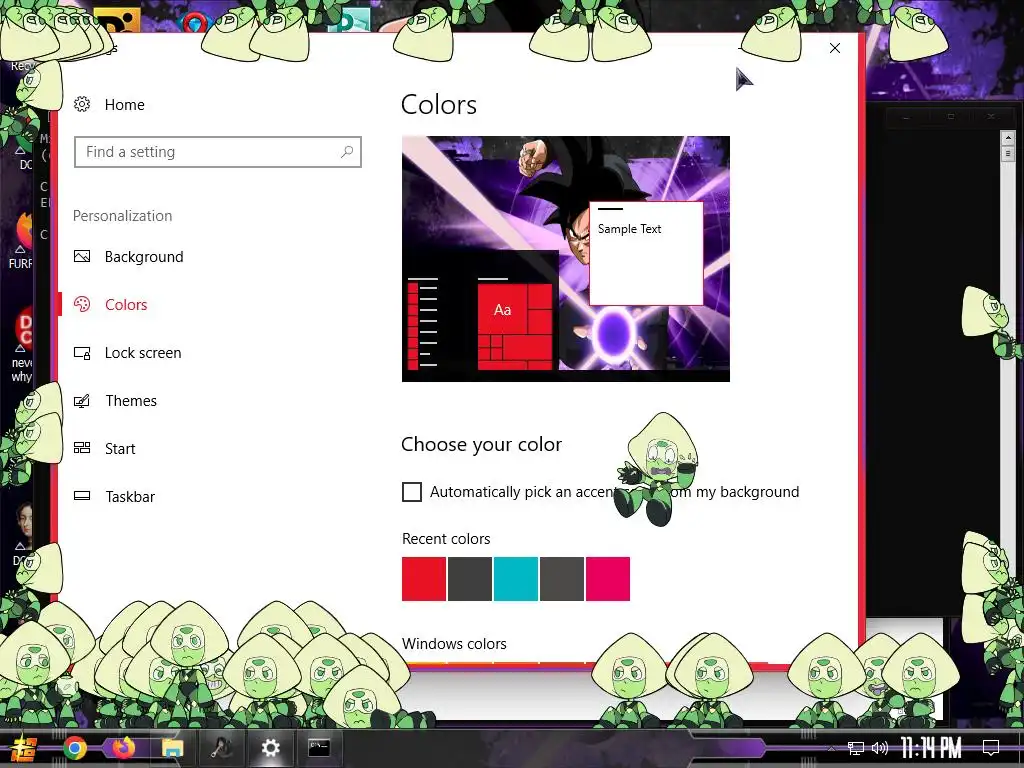Open the Start menu button
Viewport: 1024px width, 768px height.
[x=22, y=748]
